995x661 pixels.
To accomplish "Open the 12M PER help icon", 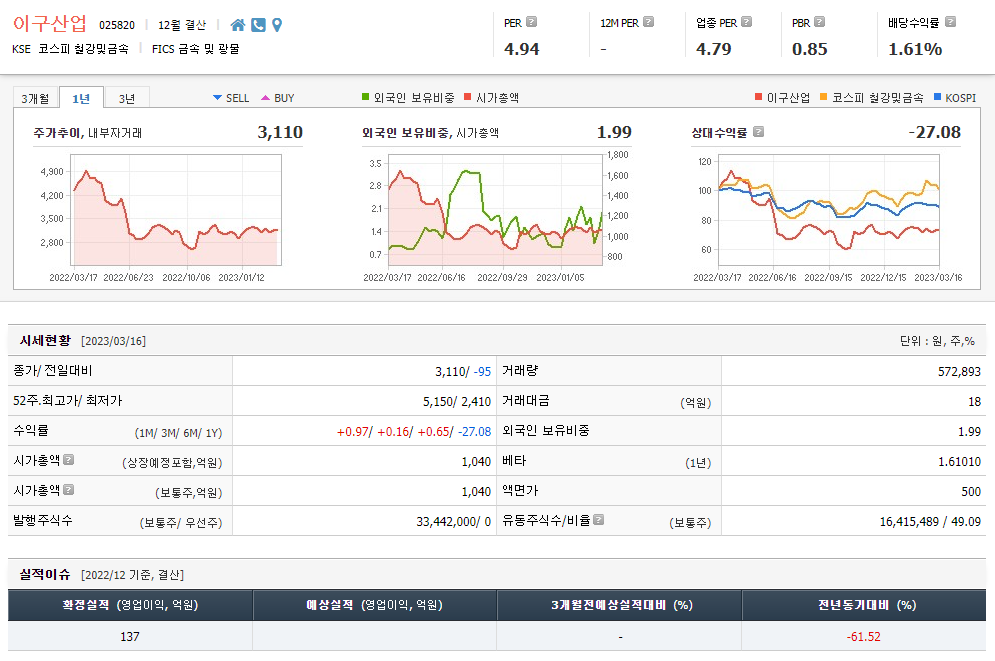I will point(649,22).
